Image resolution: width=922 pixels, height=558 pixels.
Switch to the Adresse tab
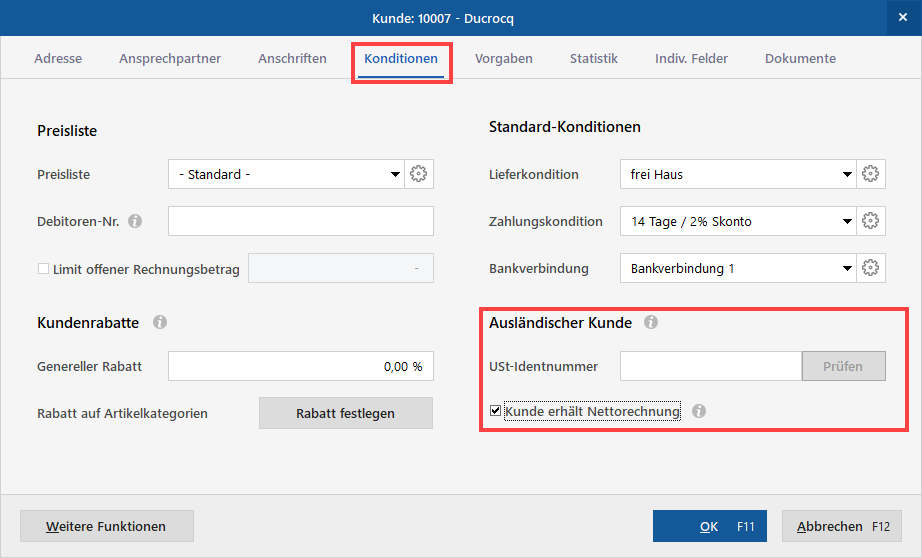pos(58,59)
